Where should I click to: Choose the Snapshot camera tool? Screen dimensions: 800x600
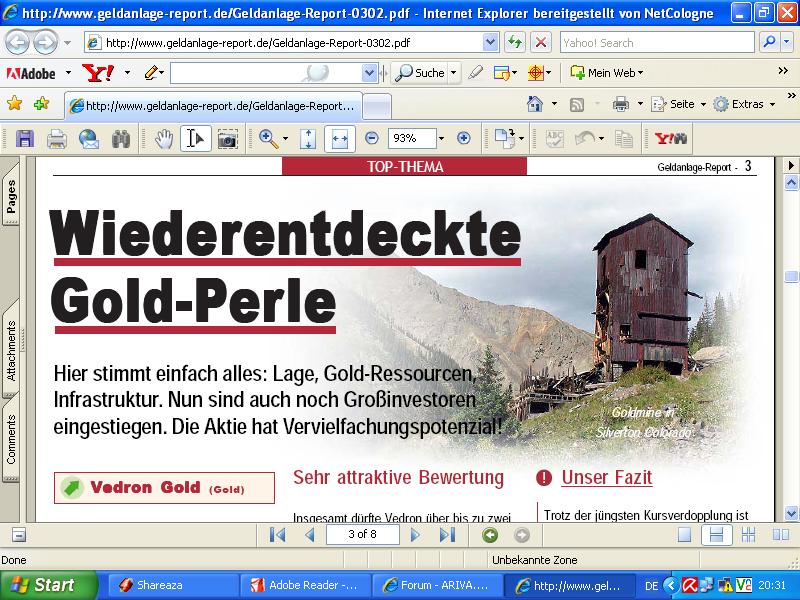pyautogui.click(x=228, y=138)
